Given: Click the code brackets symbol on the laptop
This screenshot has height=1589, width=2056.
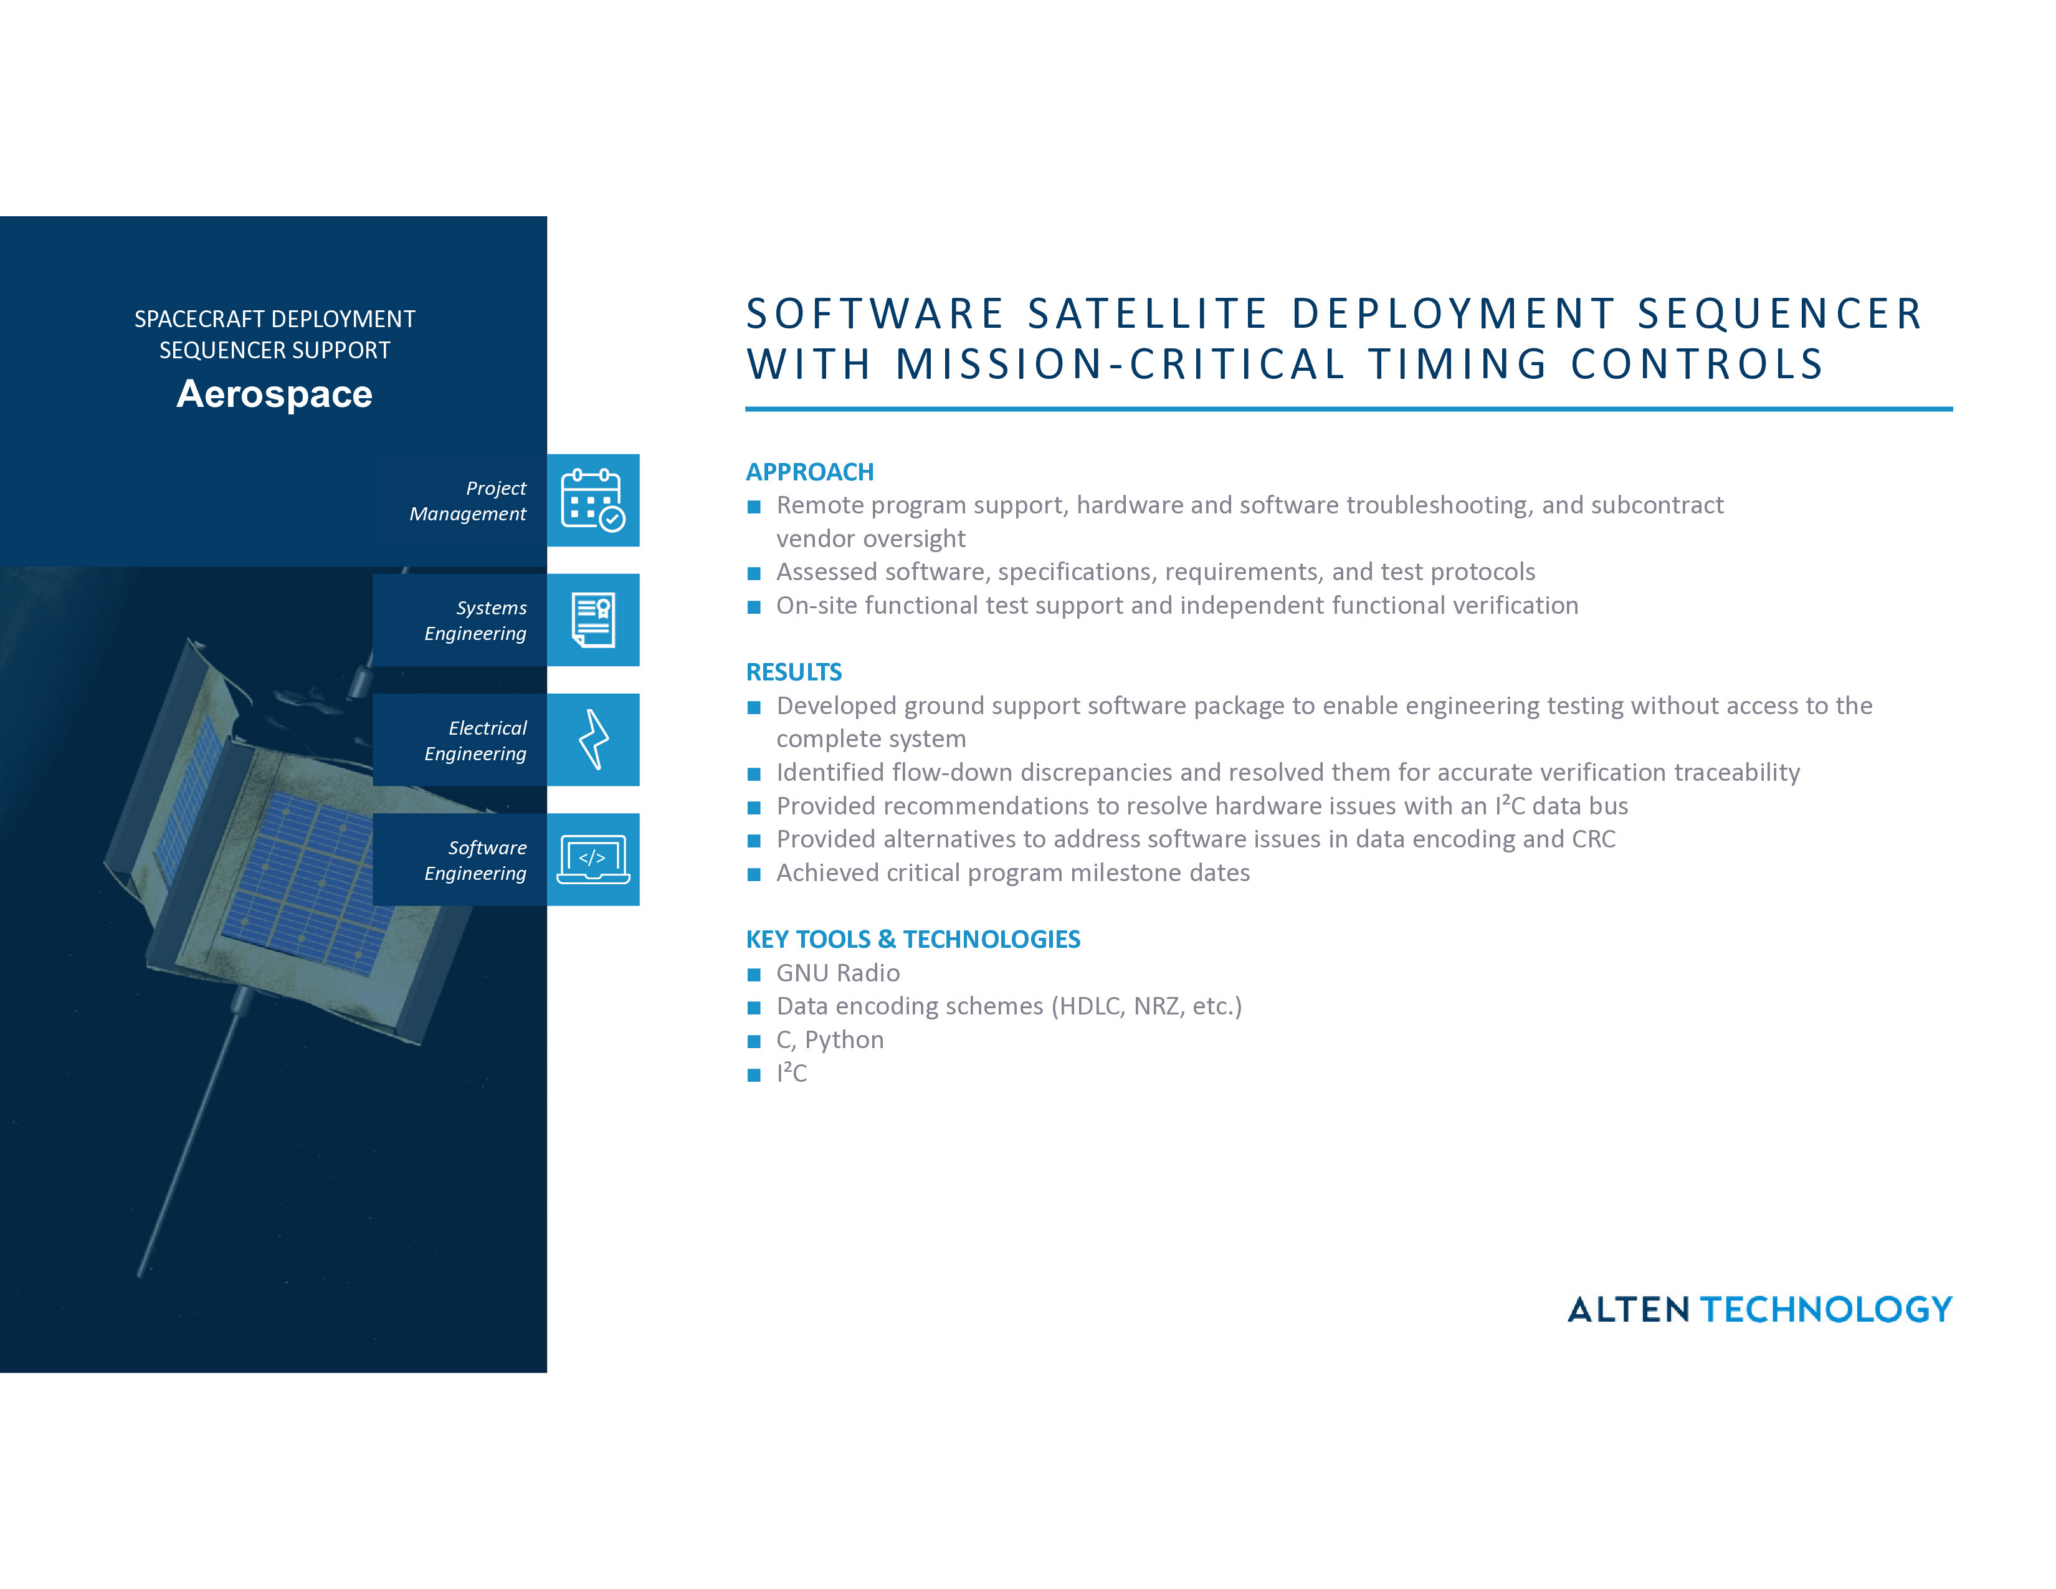Looking at the screenshot, I should 592,857.
